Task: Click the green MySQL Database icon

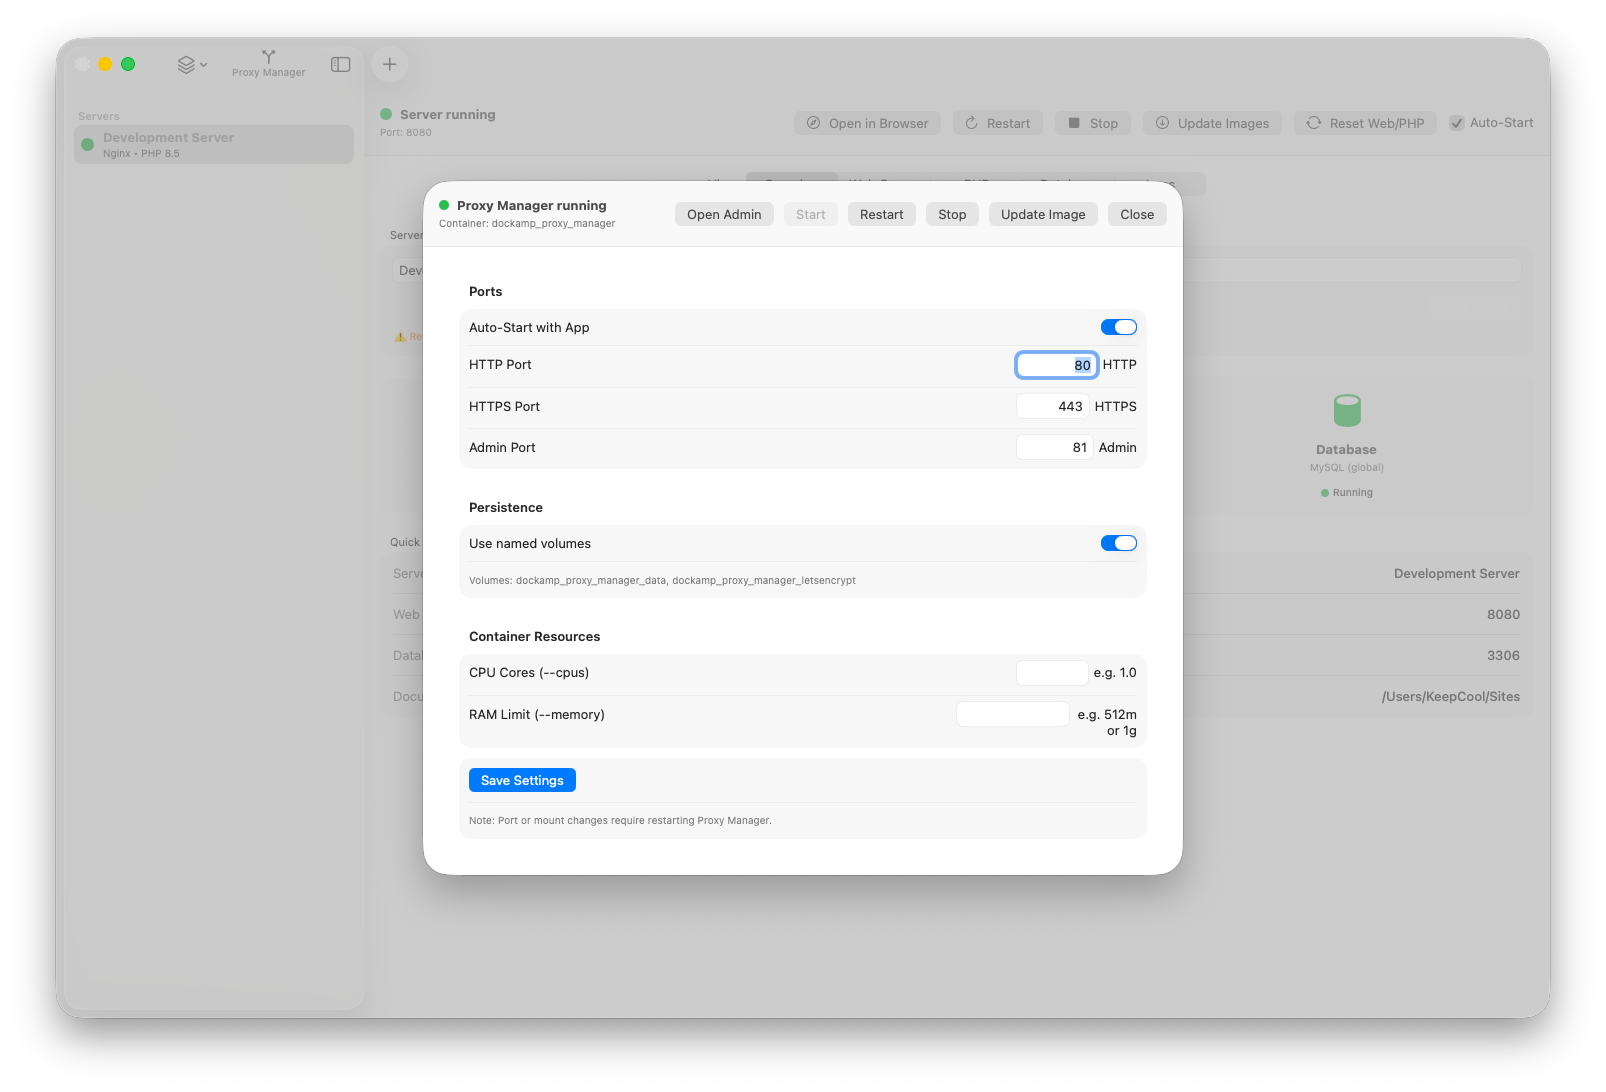Action: [x=1345, y=409]
